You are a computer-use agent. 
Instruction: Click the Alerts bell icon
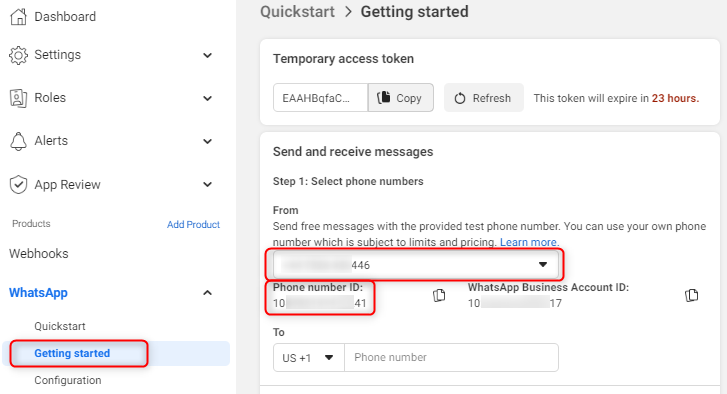tap(18, 141)
